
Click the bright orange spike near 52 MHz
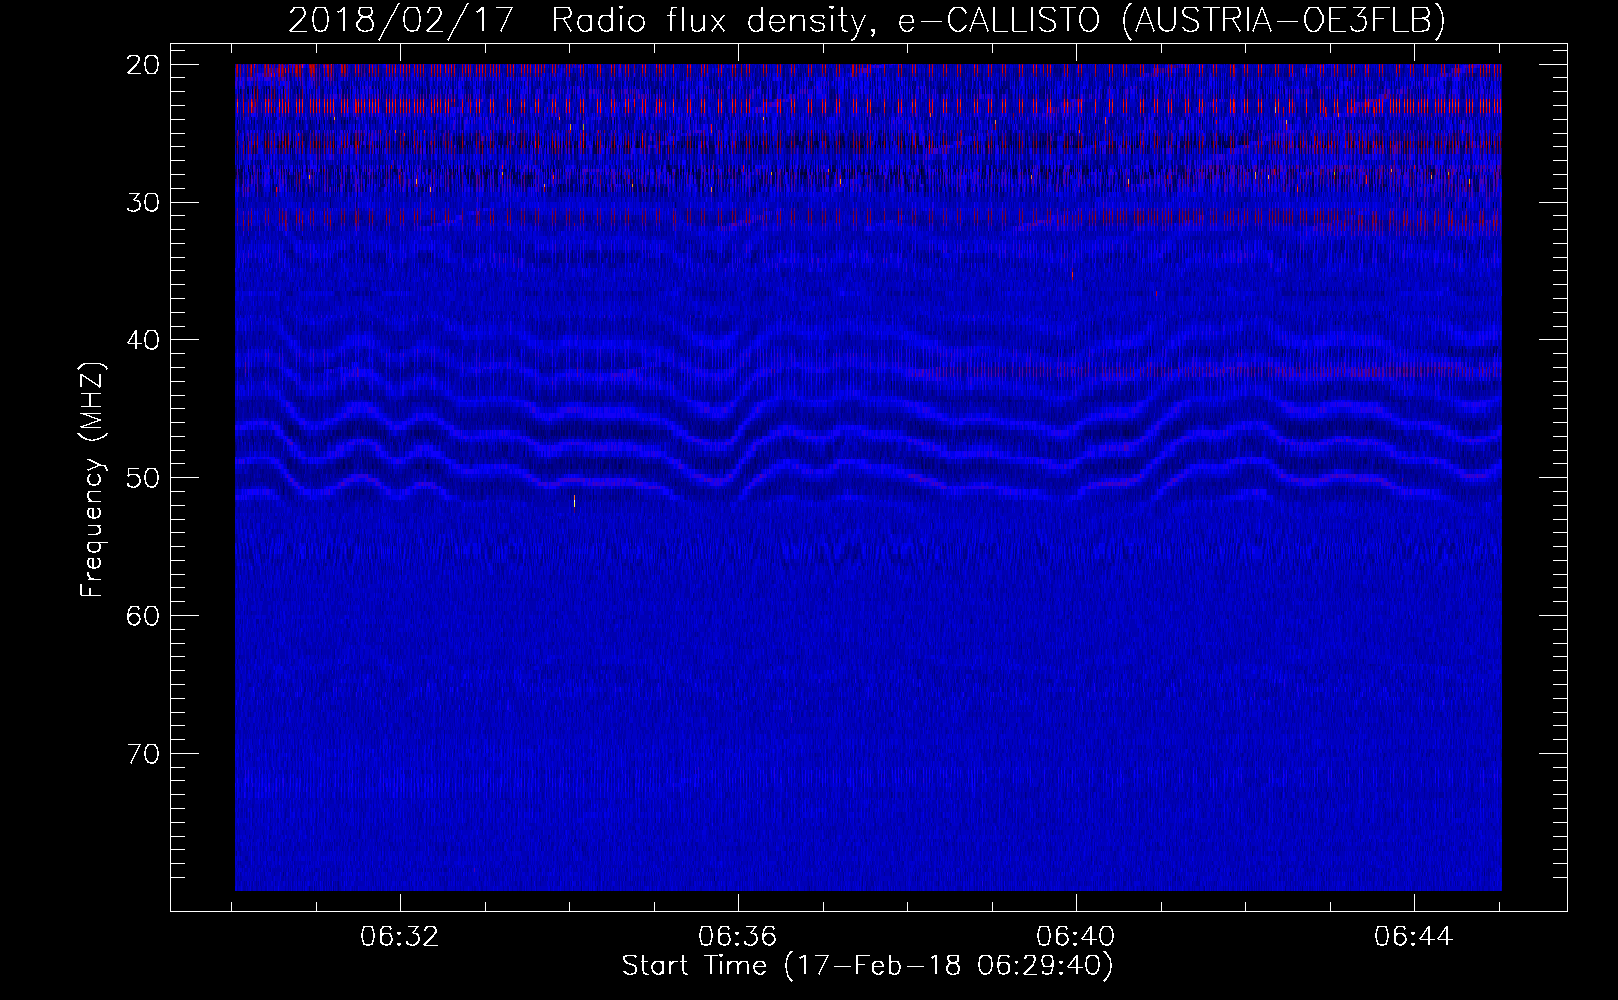574,500
